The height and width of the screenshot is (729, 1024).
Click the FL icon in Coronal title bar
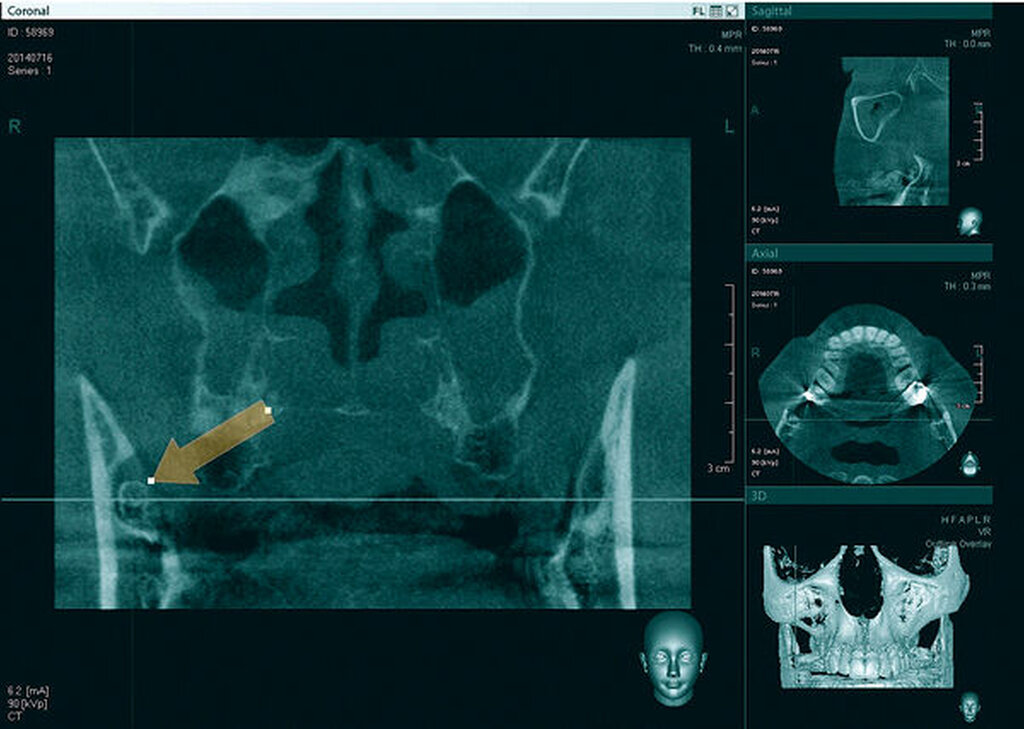[x=698, y=11]
